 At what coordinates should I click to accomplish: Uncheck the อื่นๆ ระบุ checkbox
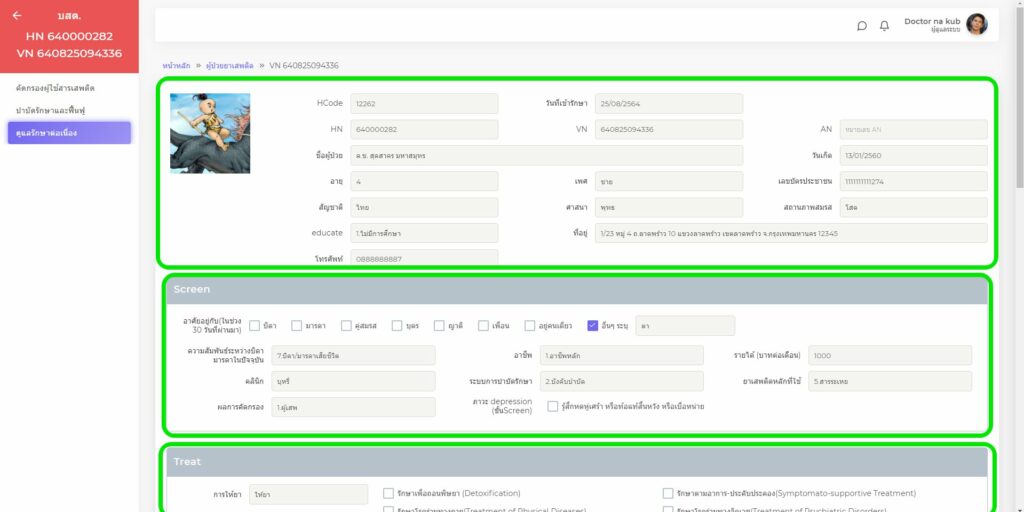click(x=593, y=326)
